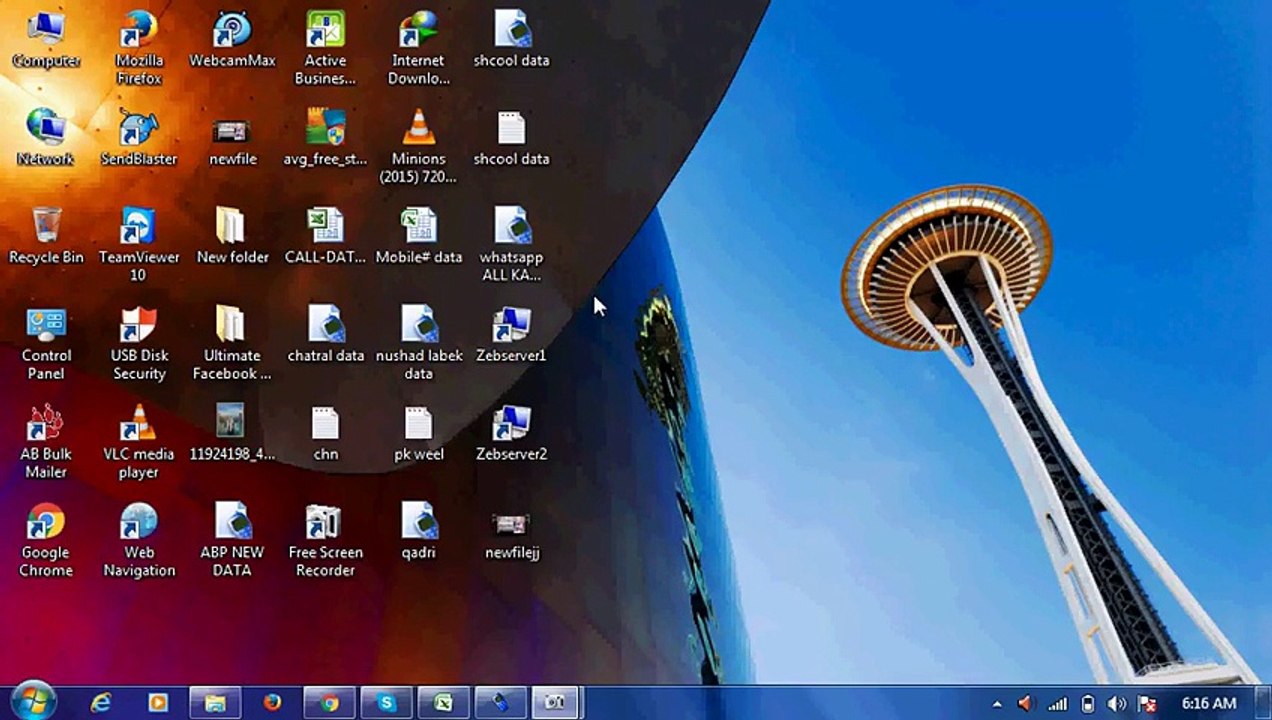Select the "chn" text file
Screen dimensions: 1272x720
(x=325, y=433)
